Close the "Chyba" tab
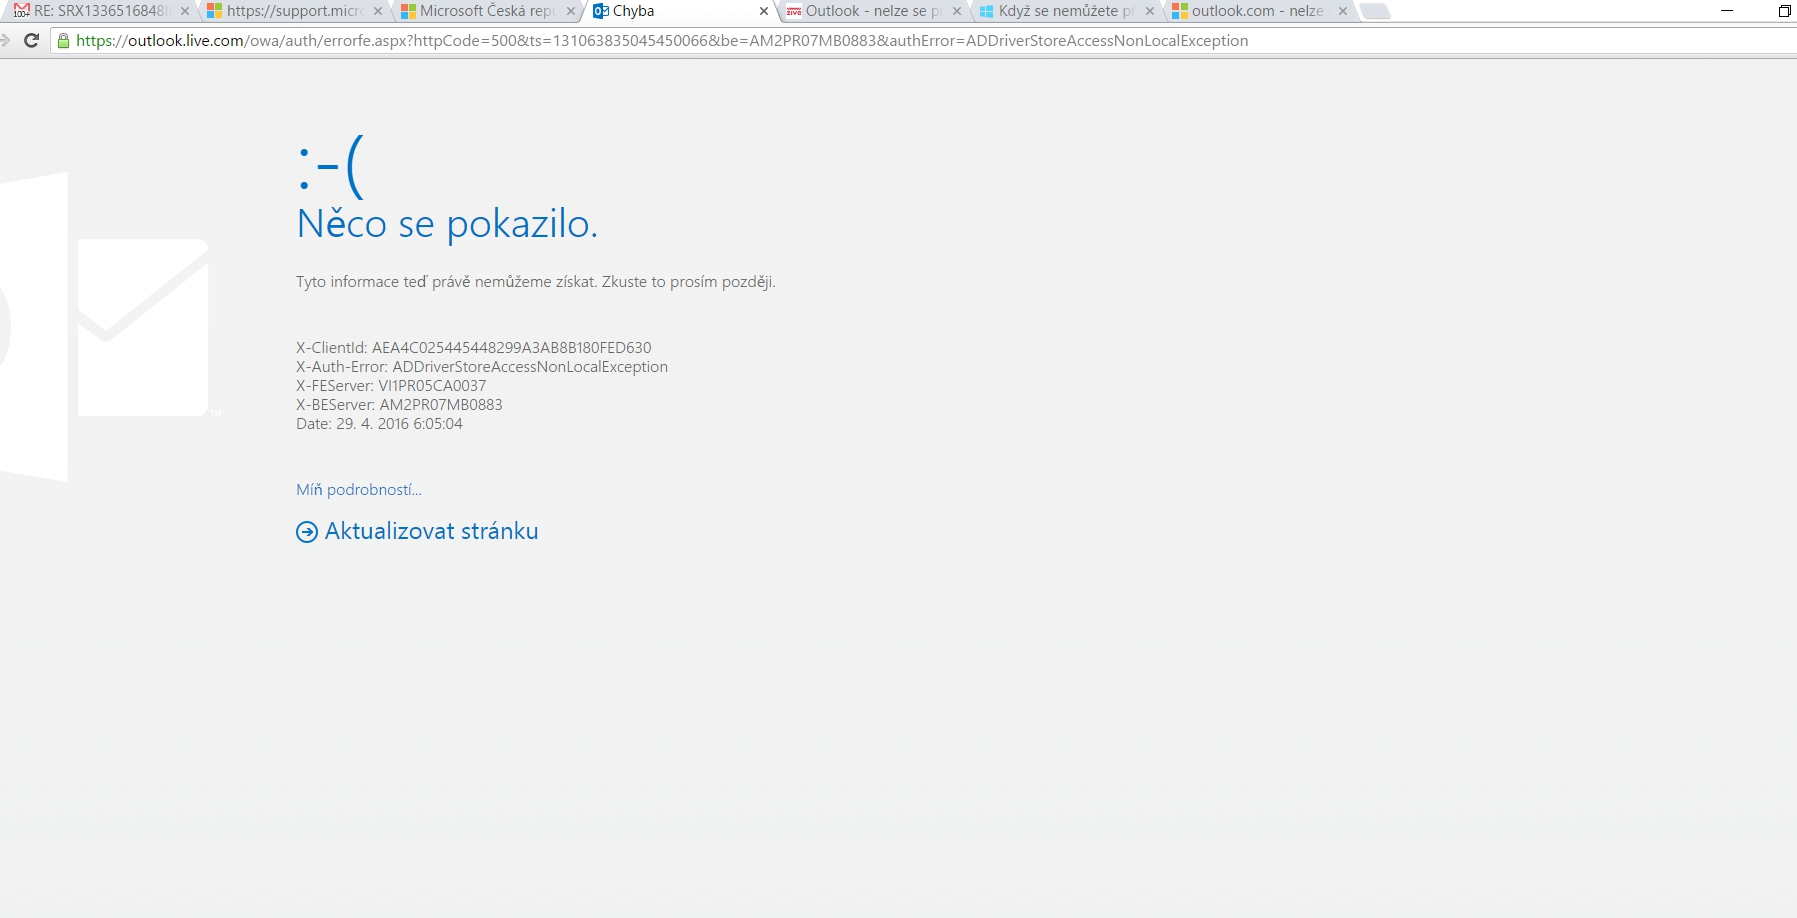The image size is (1797, 918). (764, 11)
